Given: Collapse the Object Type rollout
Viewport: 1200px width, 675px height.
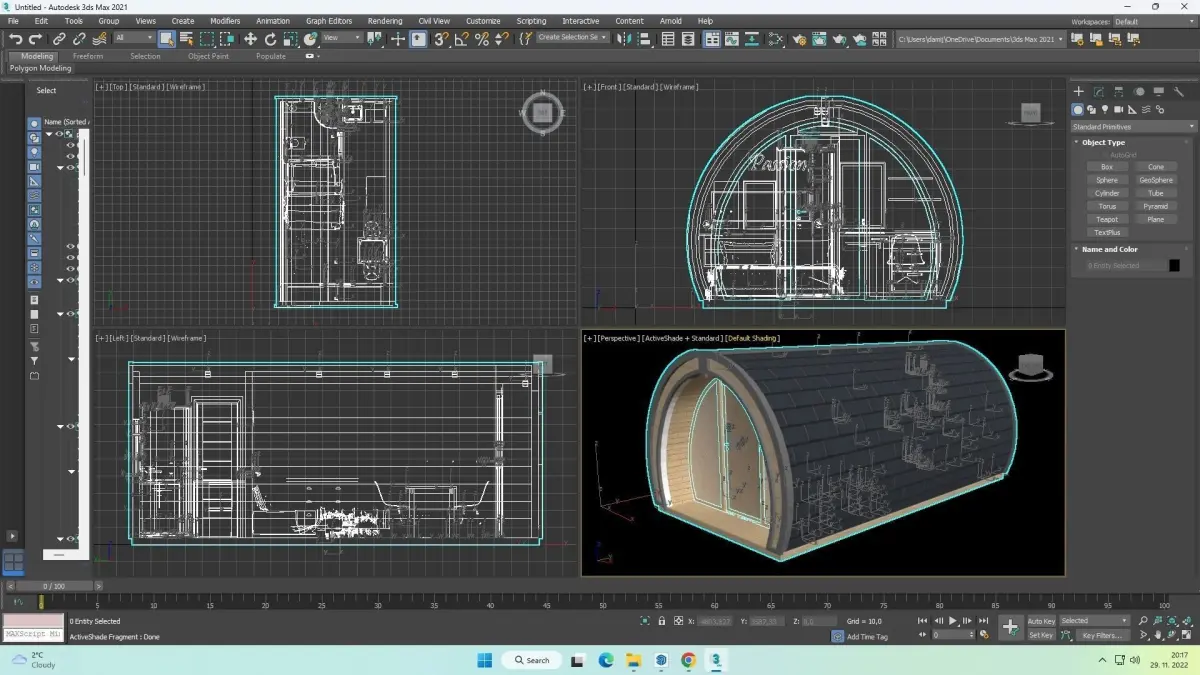Looking at the screenshot, I should [1103, 142].
